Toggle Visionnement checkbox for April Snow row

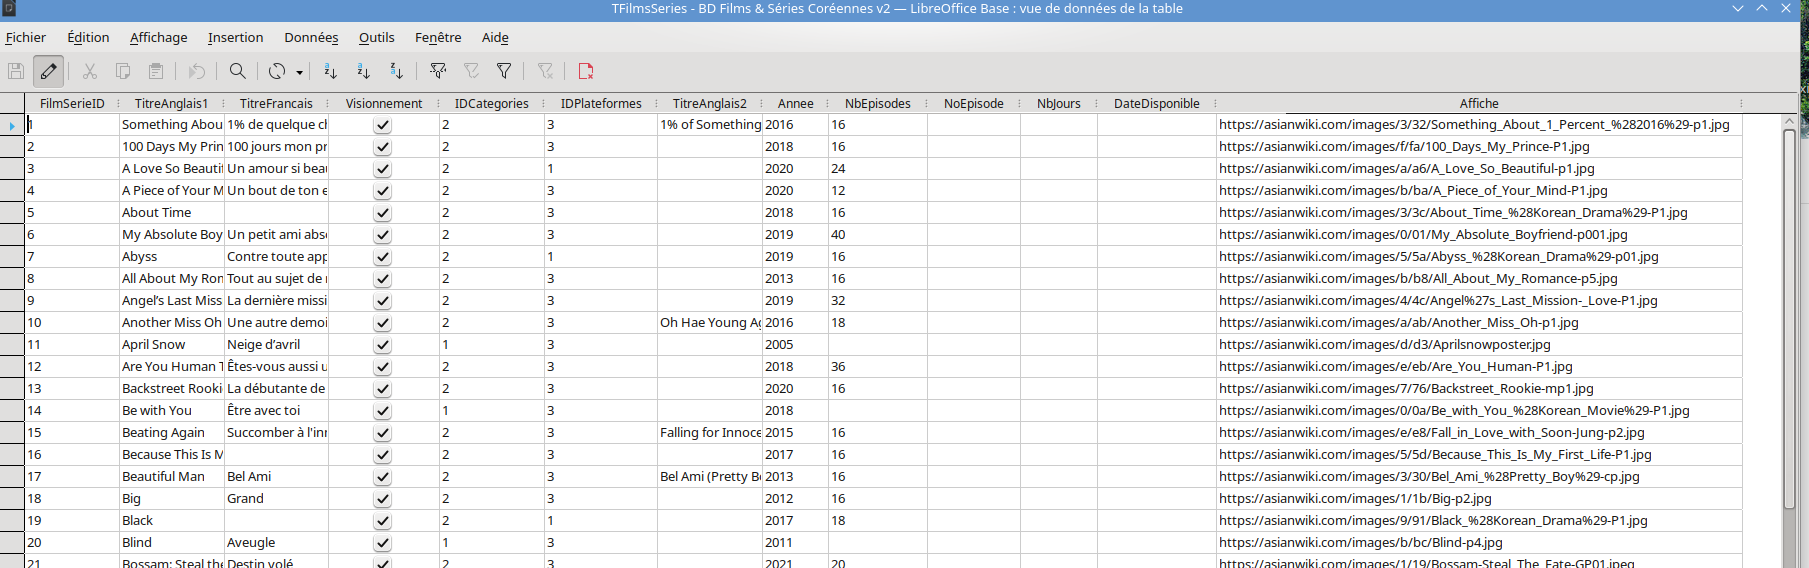(x=382, y=345)
